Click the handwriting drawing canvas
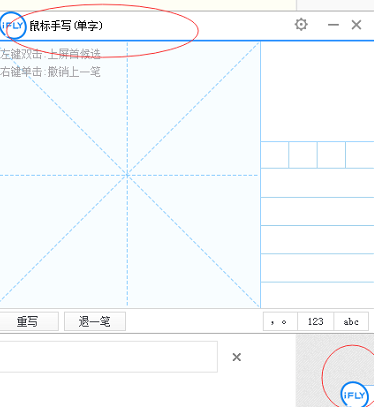This screenshot has height=408, width=374. click(x=130, y=174)
